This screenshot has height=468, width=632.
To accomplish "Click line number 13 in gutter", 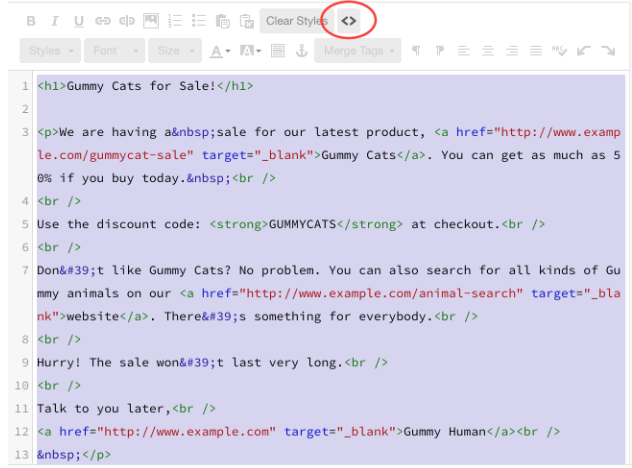I will (21, 455).
